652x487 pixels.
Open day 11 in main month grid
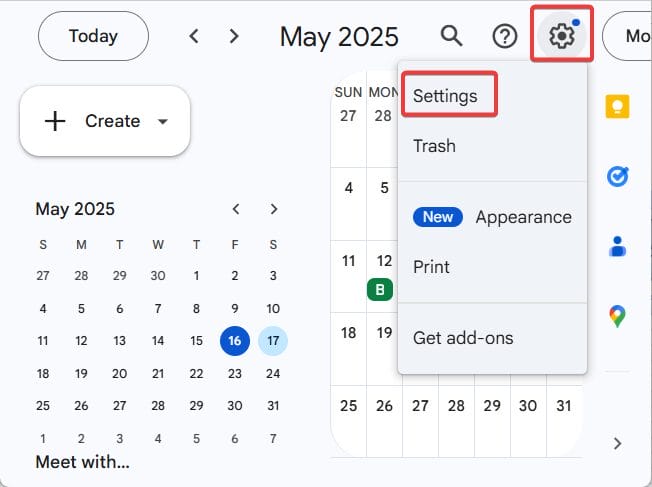[348, 261]
